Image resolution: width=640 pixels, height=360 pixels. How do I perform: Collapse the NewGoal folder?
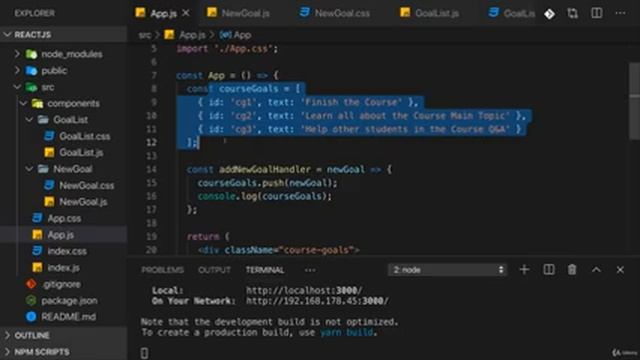[x=64, y=169]
